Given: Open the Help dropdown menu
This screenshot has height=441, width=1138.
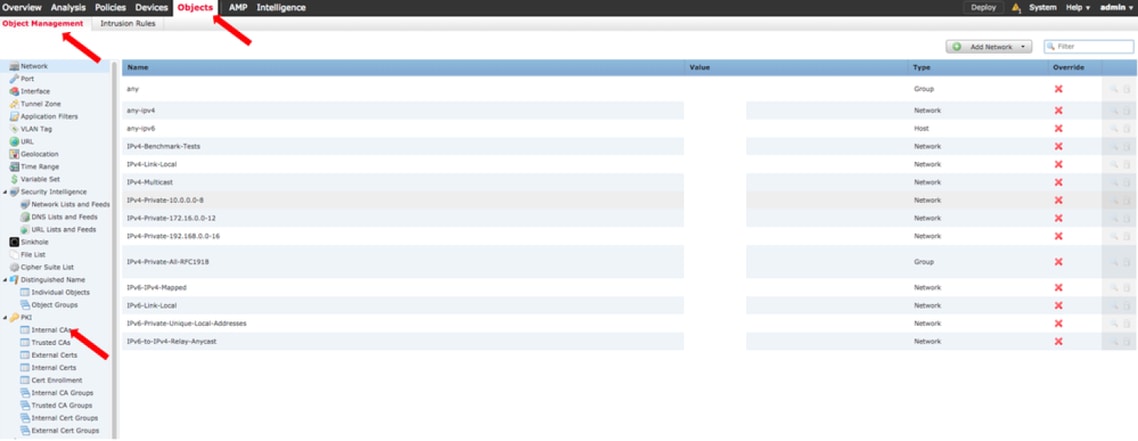Looking at the screenshot, I should 1078,7.
